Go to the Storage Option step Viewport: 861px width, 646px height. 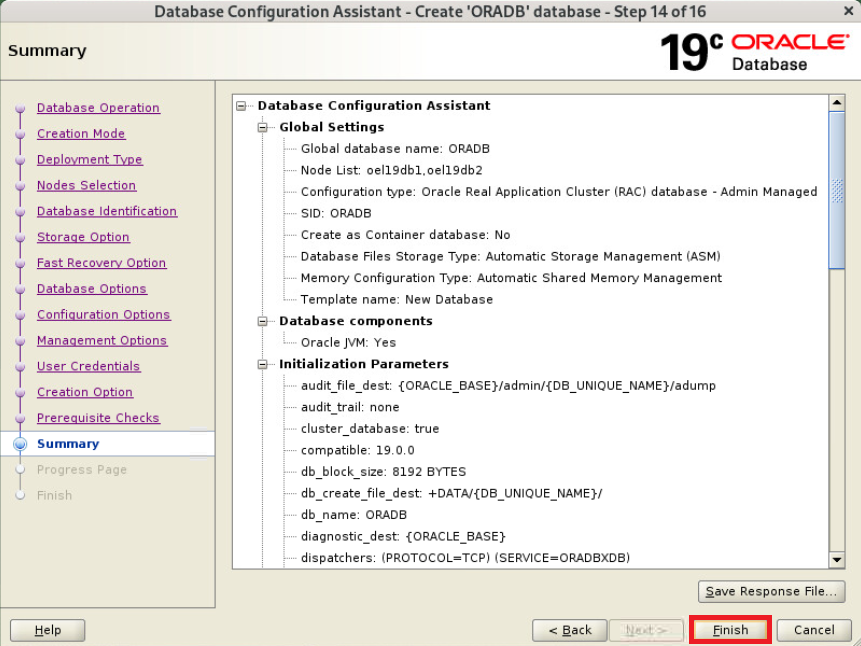click(83, 237)
